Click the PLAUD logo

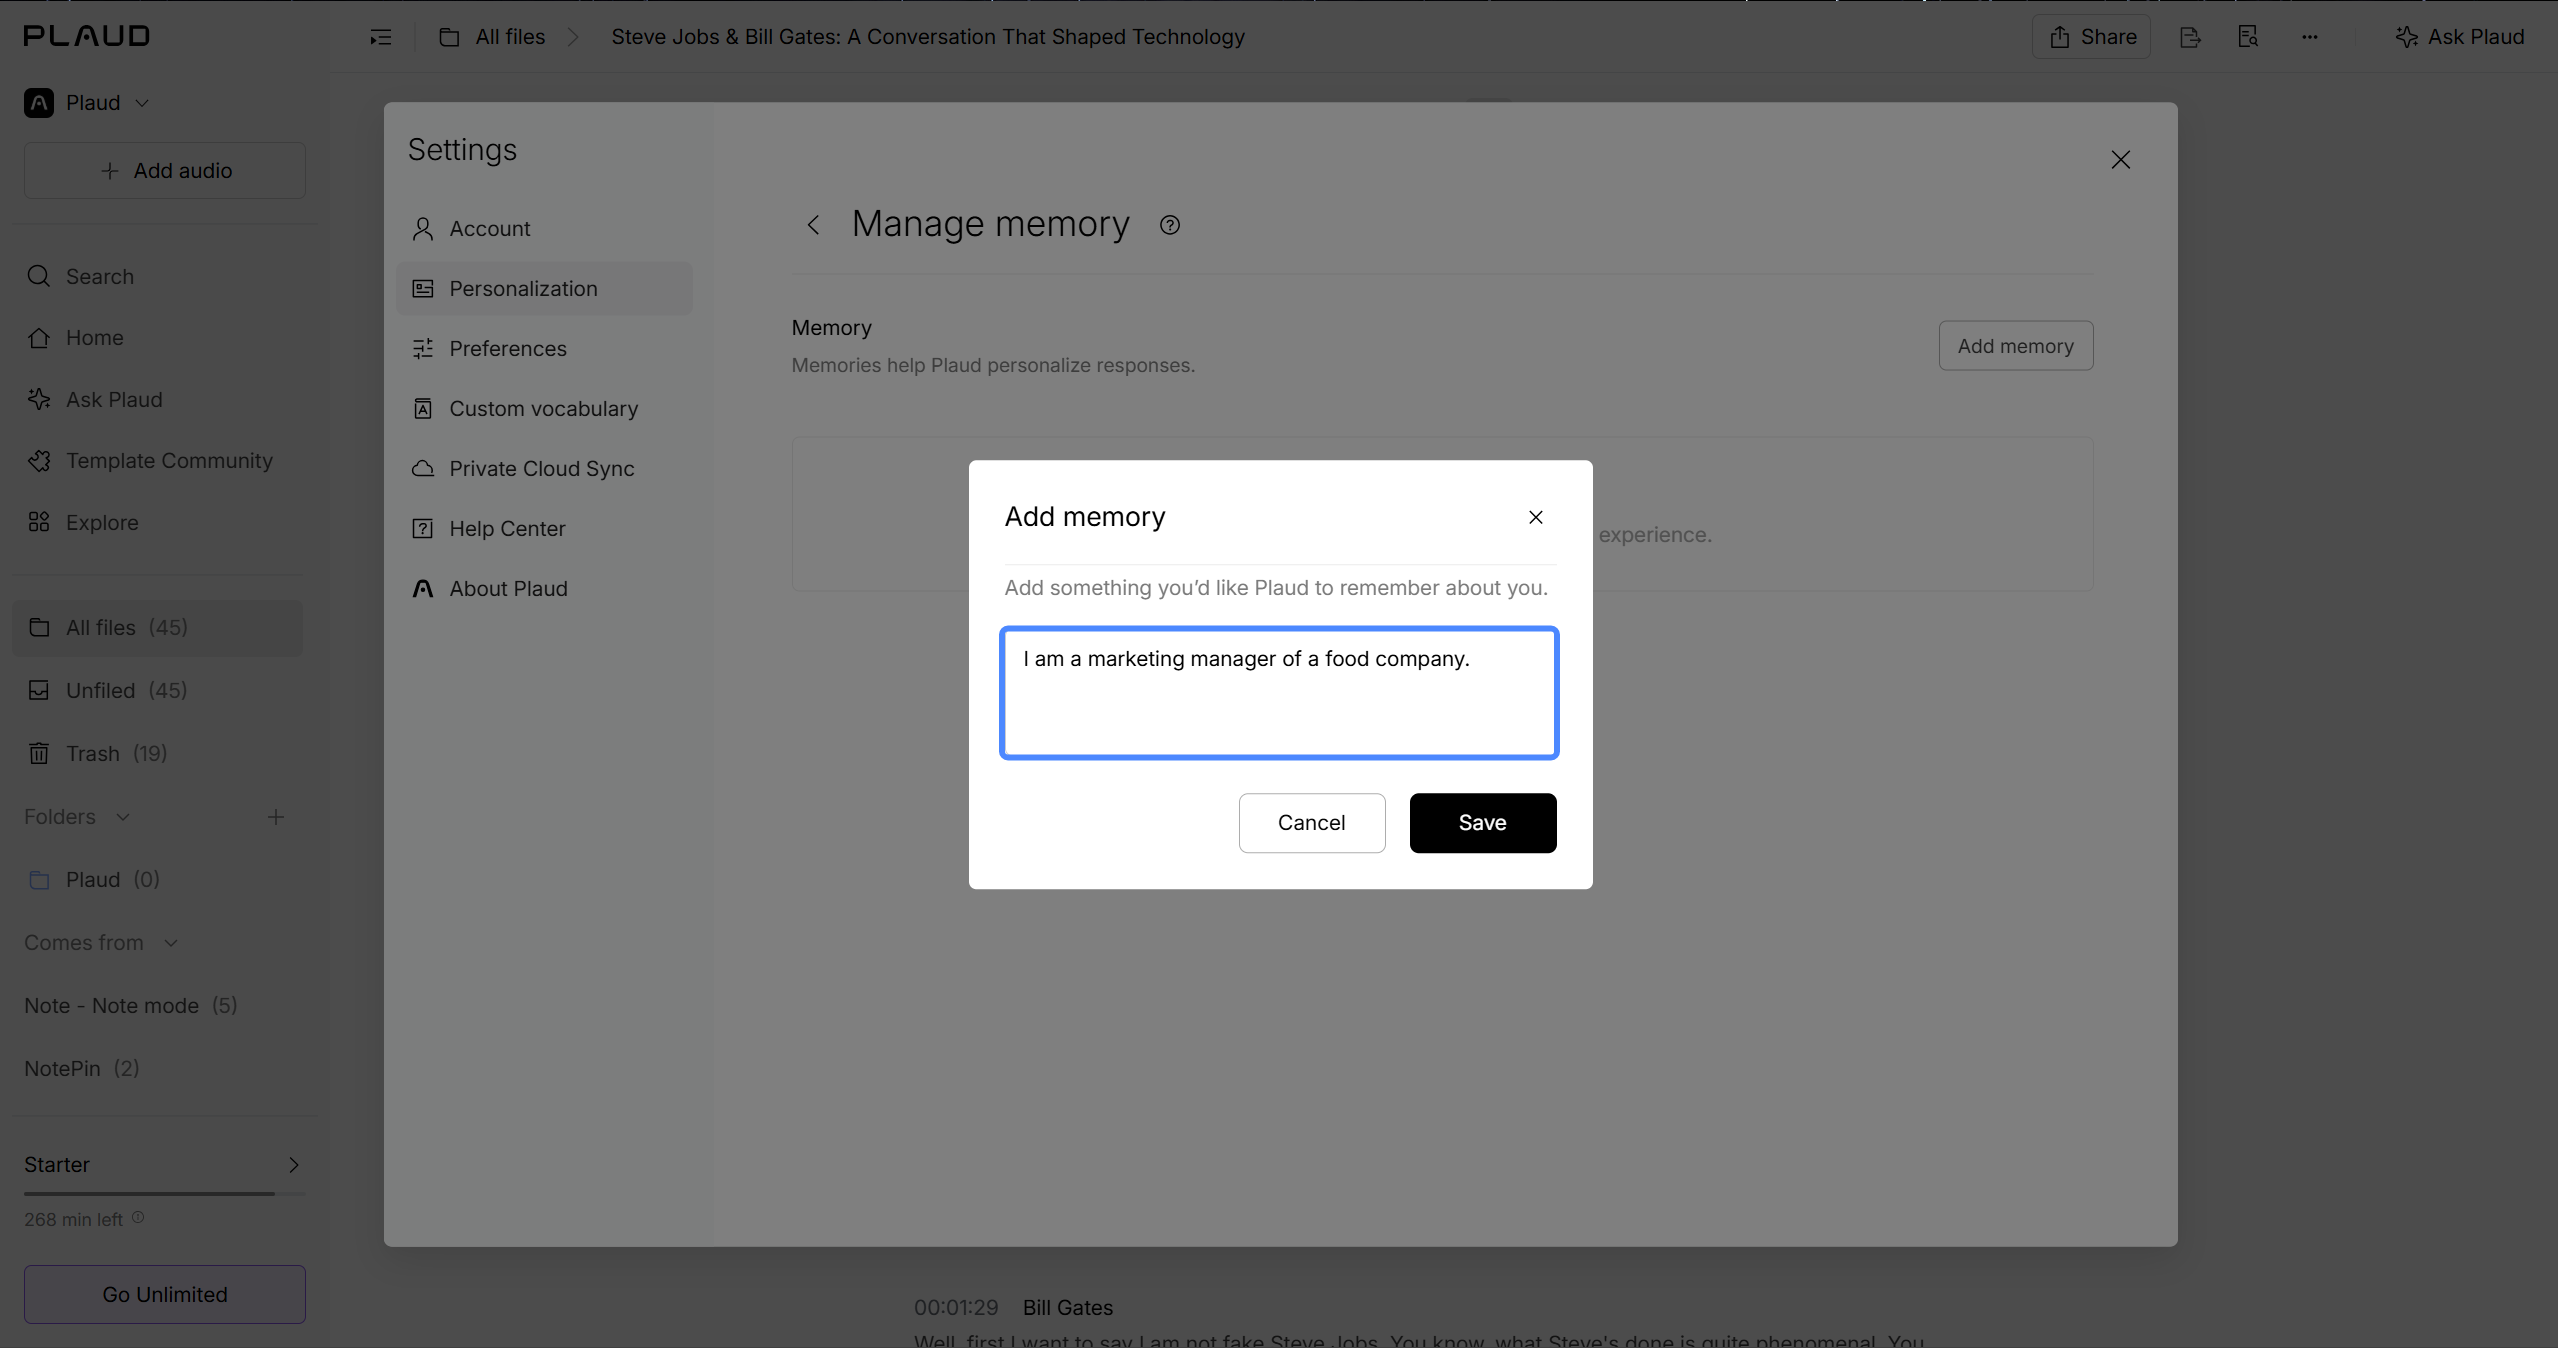coord(87,36)
